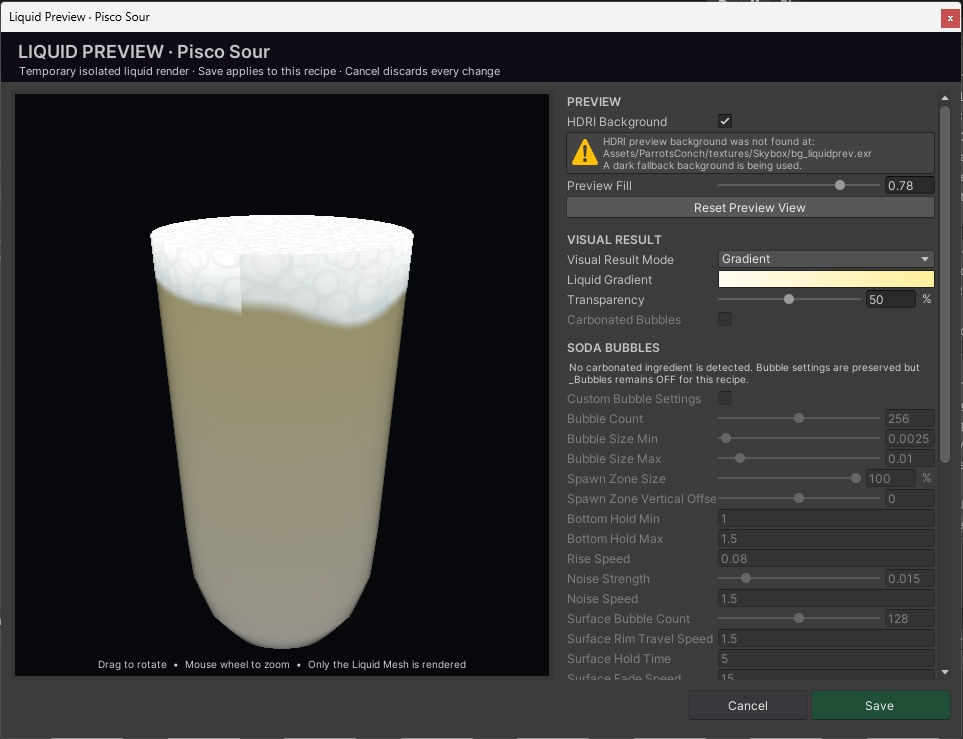The width and height of the screenshot is (963, 739).
Task: Adjust the Noise Strength slider
Action: pos(798,579)
